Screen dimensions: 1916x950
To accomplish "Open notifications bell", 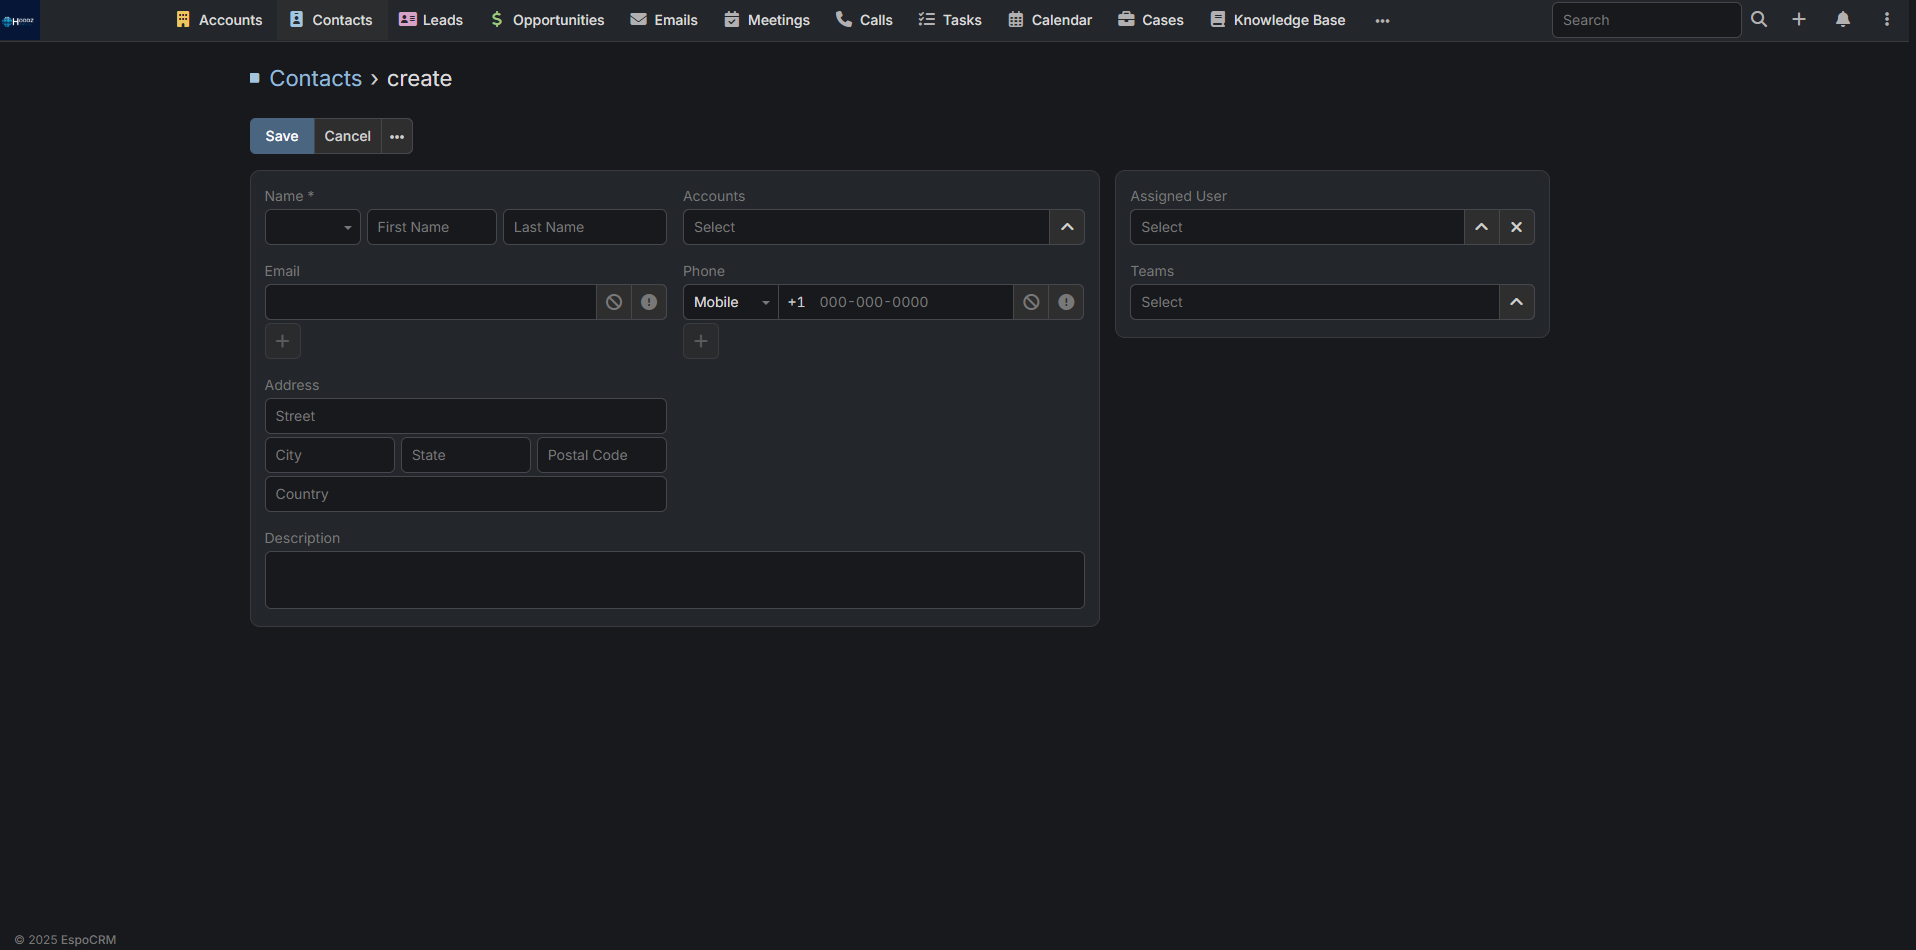I will [1843, 19].
